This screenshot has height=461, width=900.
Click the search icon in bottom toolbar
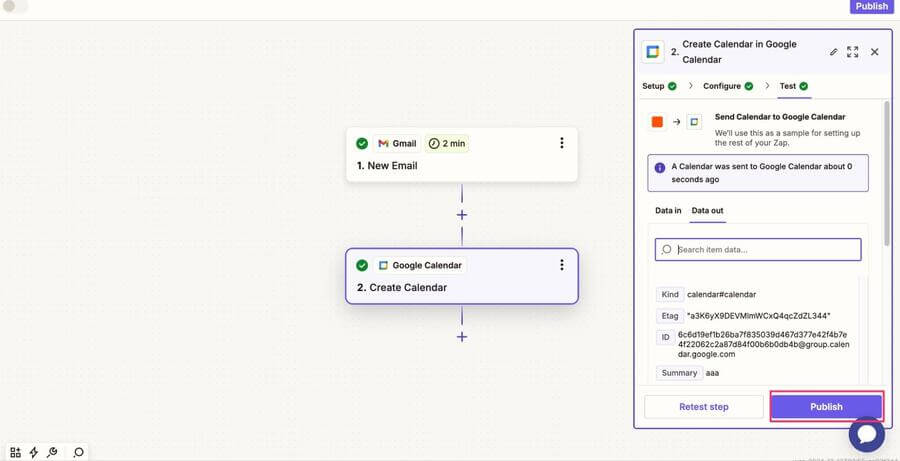coord(78,452)
